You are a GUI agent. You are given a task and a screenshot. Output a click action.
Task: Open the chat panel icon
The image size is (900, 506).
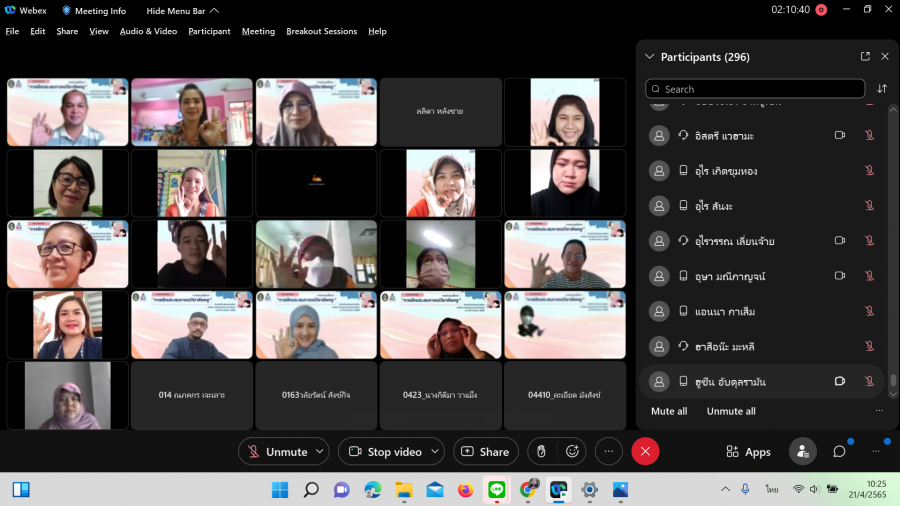coord(839,452)
